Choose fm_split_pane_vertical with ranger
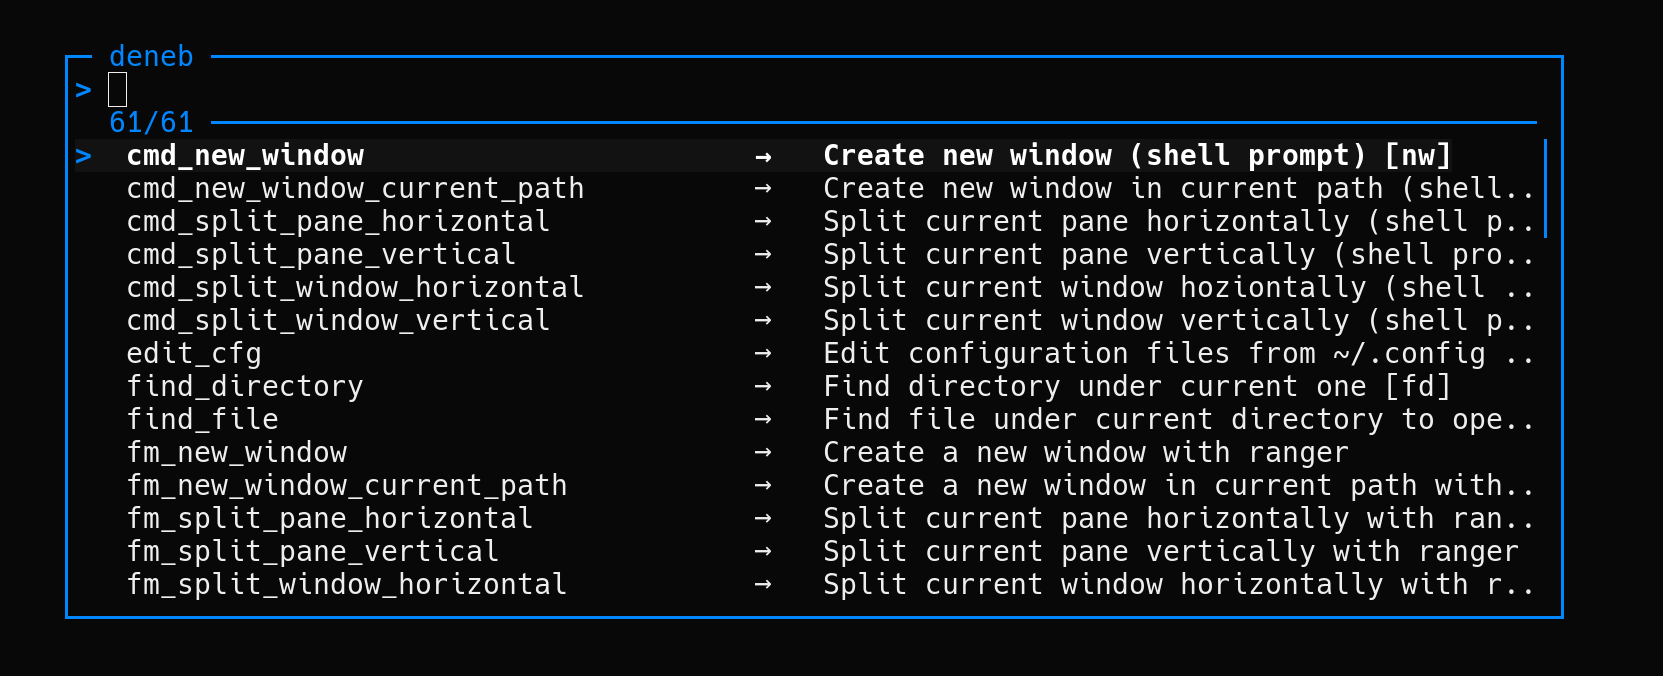Viewport: 1663px width, 676px height. (x=311, y=551)
